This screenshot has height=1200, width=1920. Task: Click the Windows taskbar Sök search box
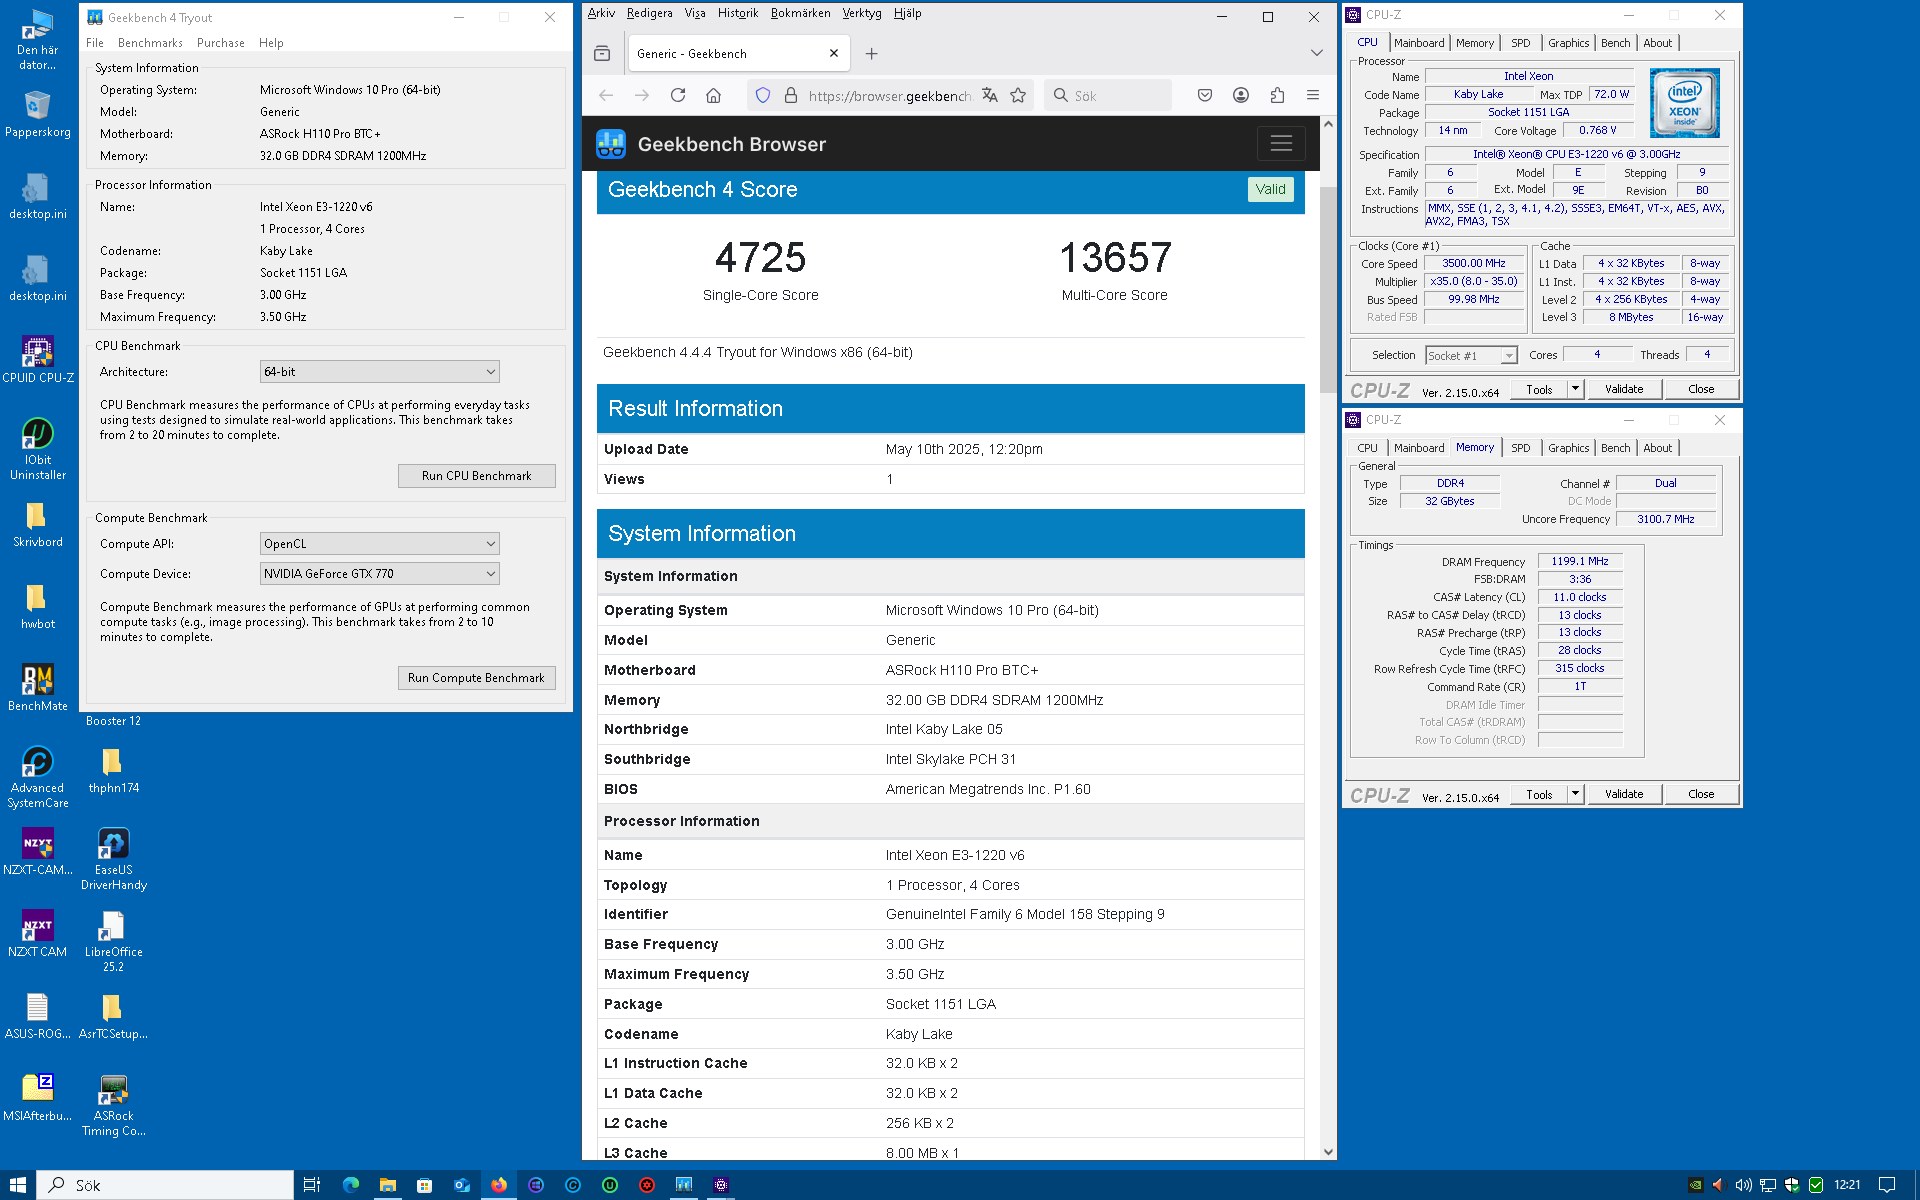166,1185
